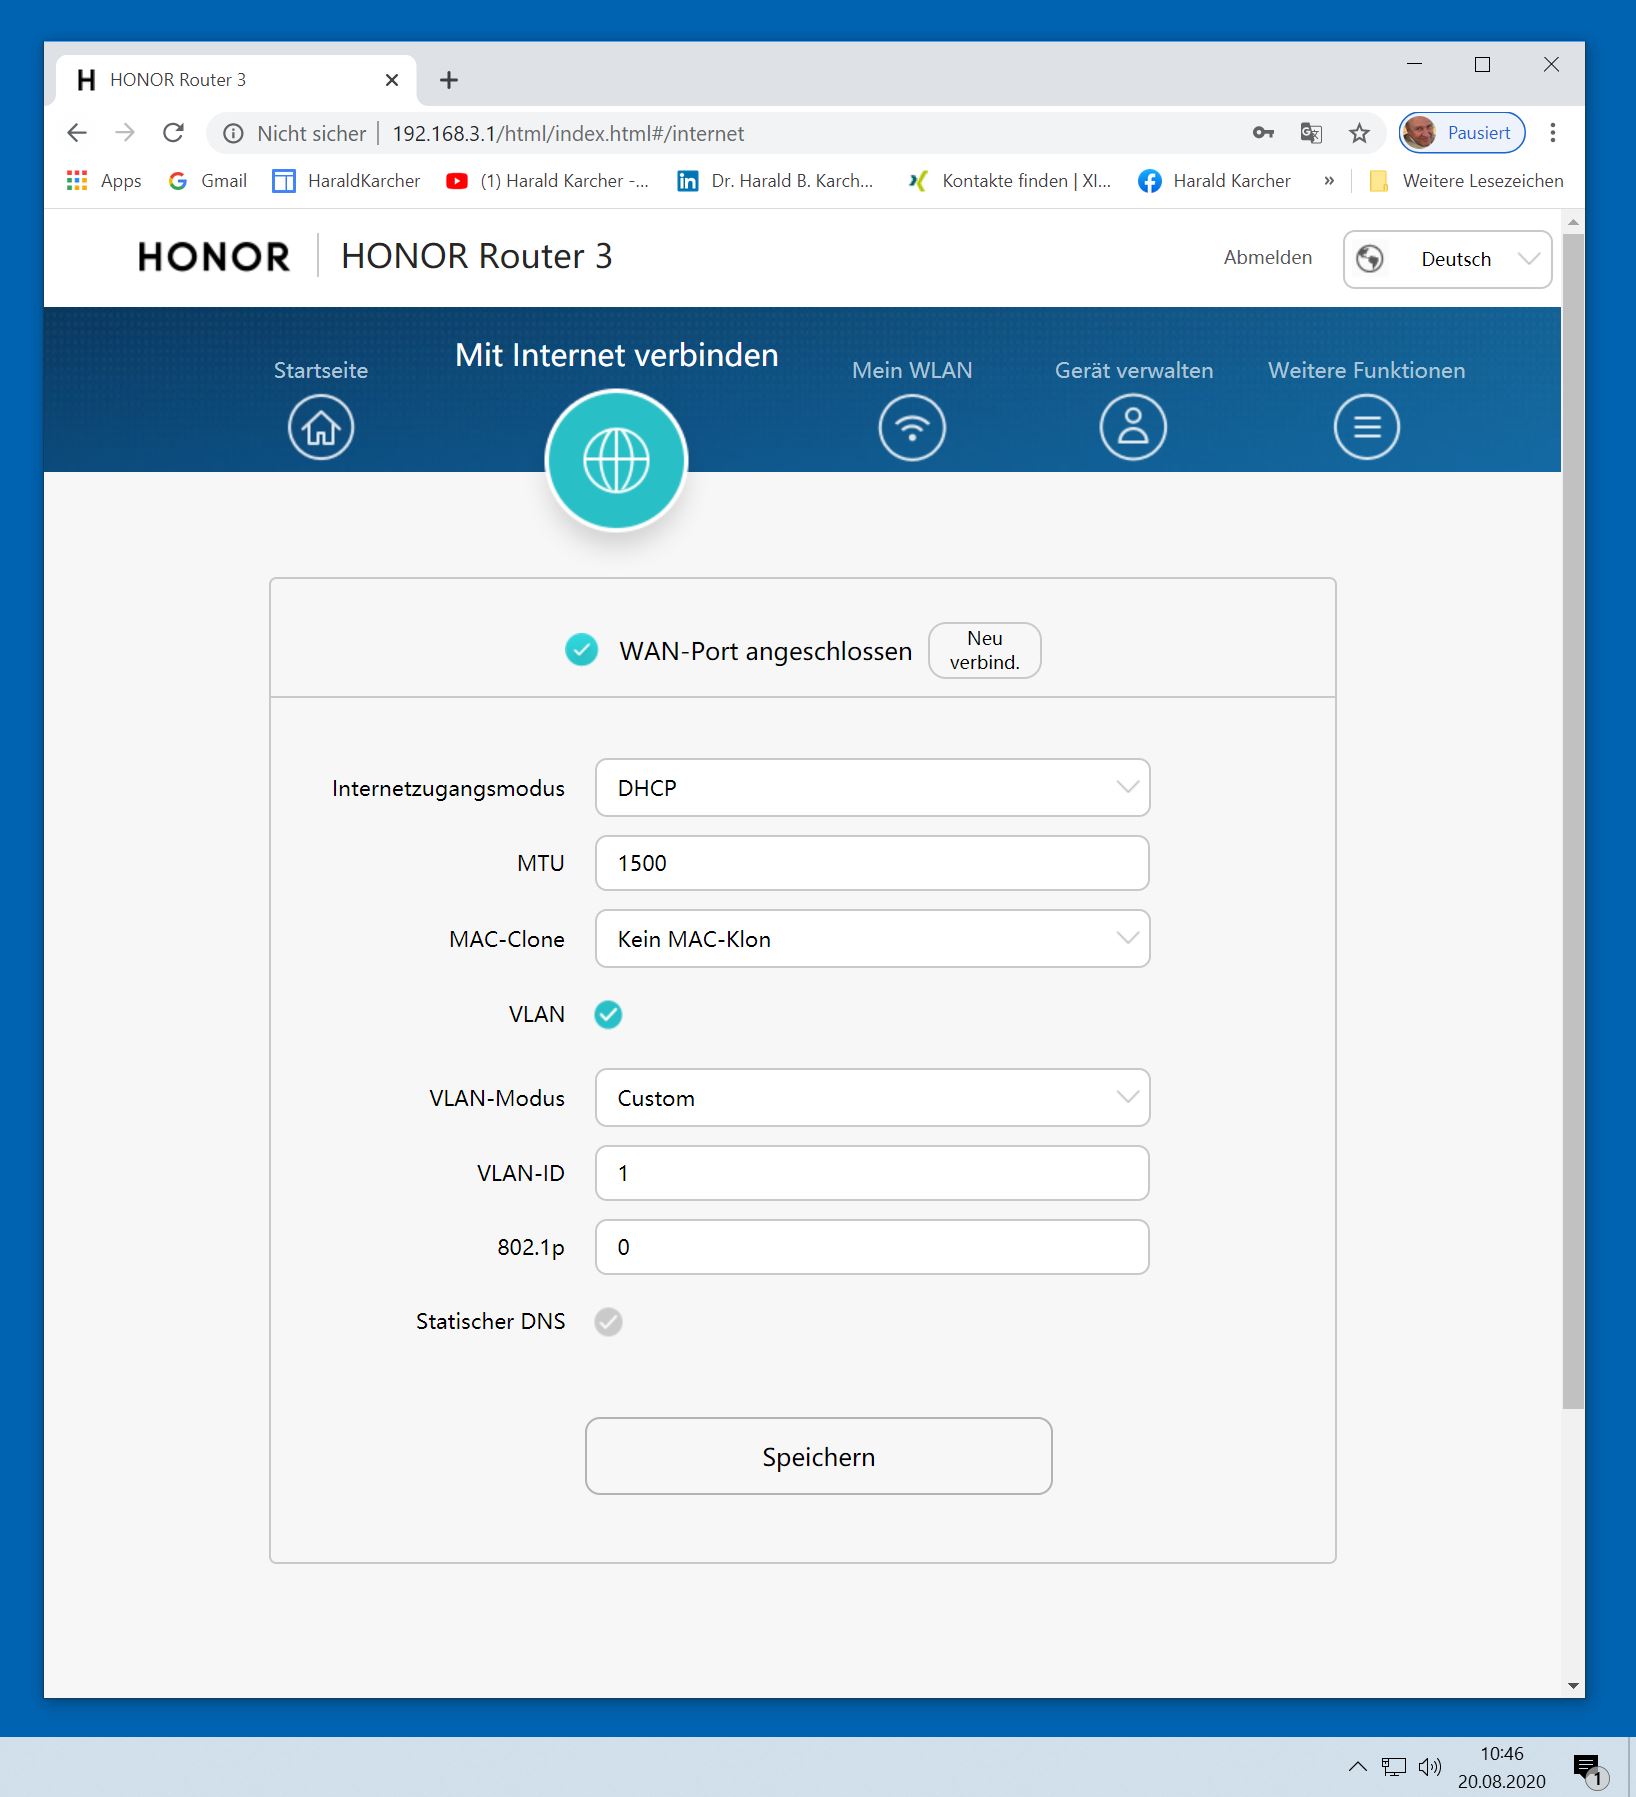Switch to the Mein WLAN tab label
This screenshot has width=1636, height=1797.
[x=912, y=370]
